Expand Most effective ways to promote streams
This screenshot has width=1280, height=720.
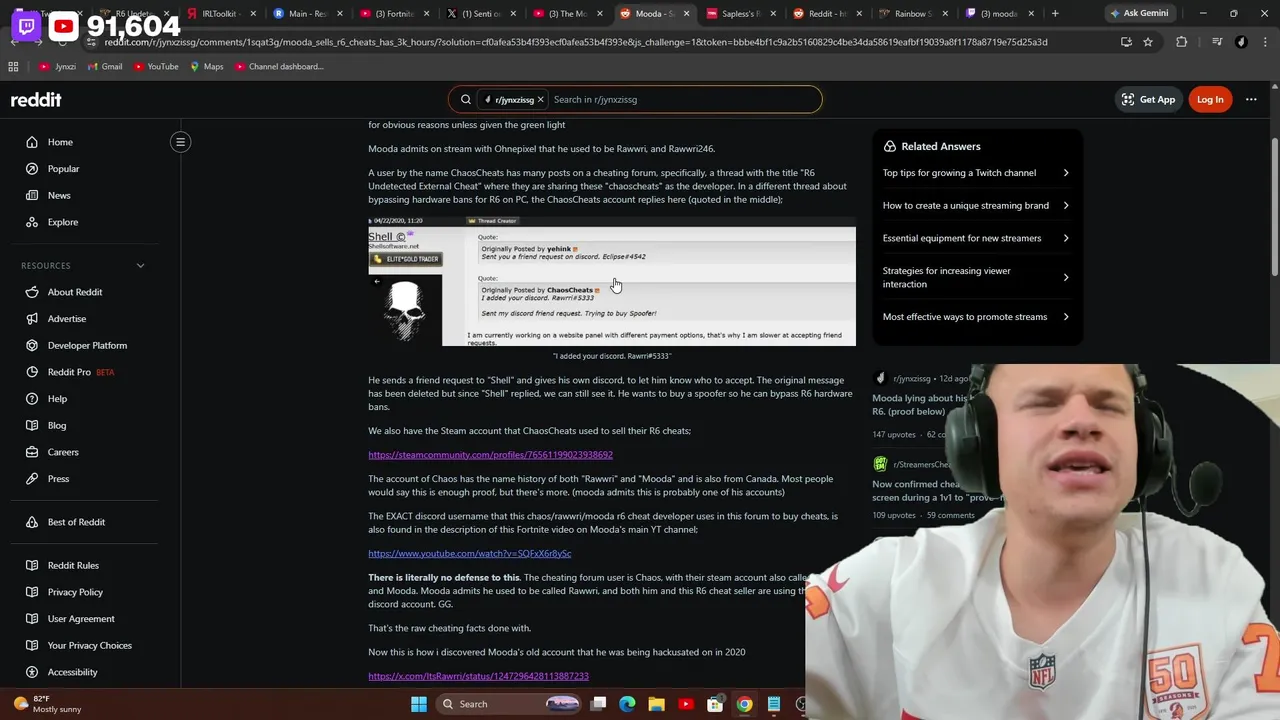(976, 317)
